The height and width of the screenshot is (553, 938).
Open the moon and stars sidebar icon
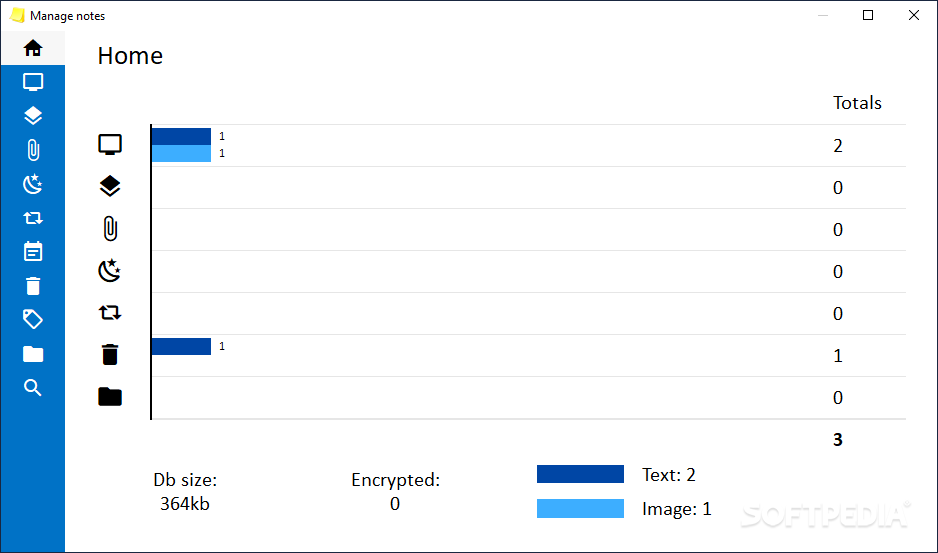33,184
